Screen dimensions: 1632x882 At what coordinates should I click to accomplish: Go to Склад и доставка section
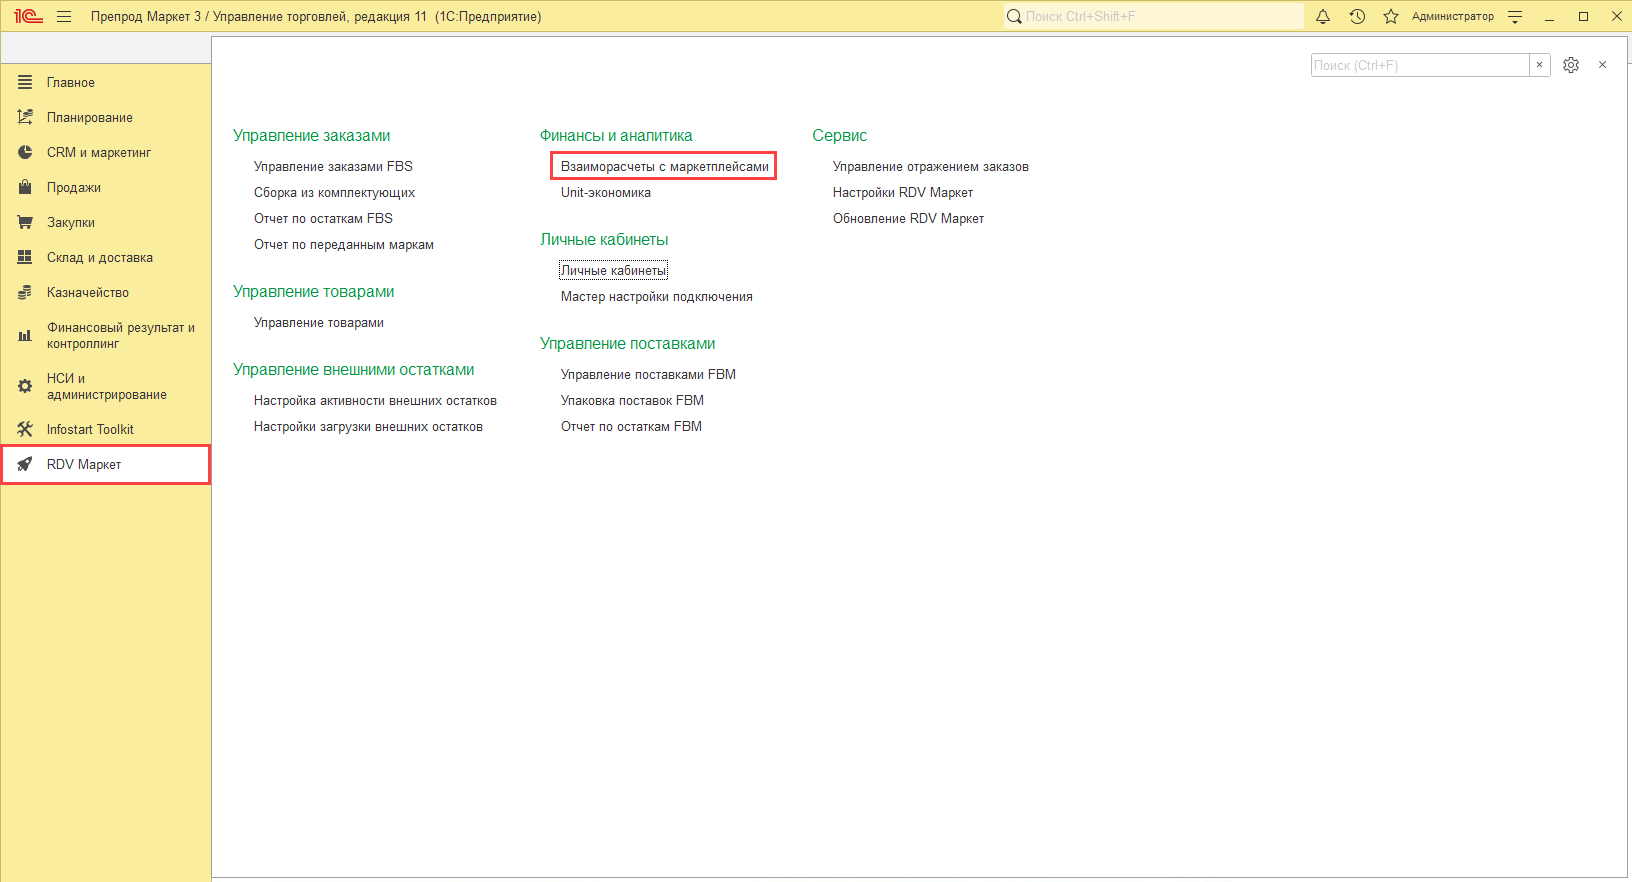[99, 258]
